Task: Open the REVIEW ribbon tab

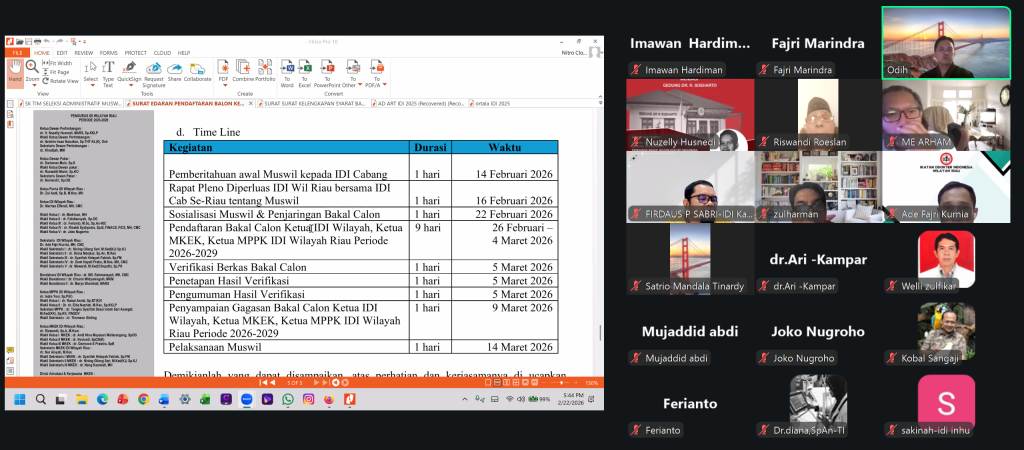Action: [x=84, y=52]
